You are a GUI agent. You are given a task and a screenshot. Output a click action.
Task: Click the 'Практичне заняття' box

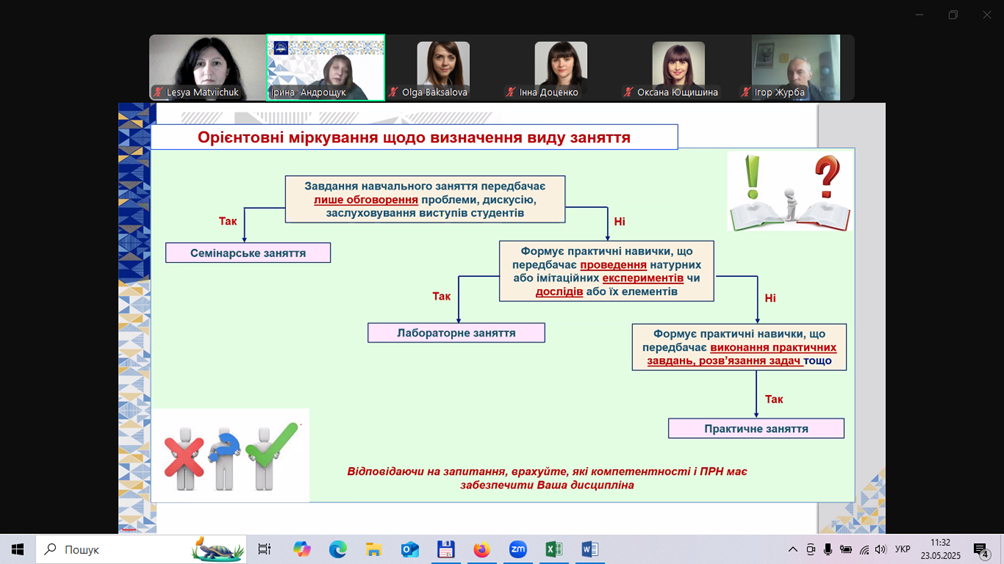pos(756,428)
